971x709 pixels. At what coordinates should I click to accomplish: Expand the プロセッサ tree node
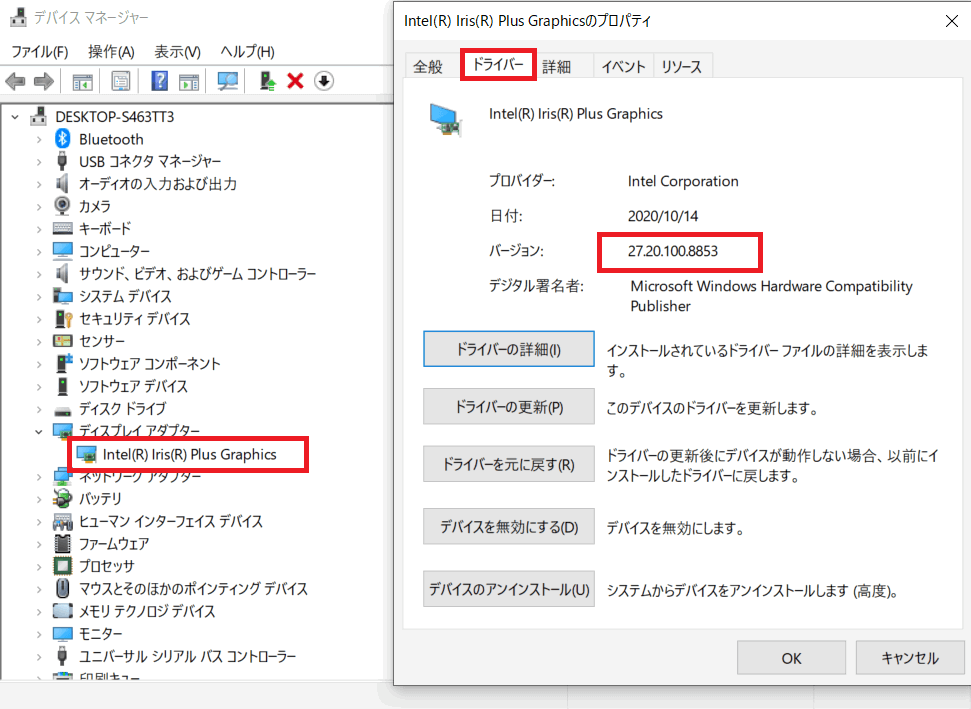coord(38,566)
